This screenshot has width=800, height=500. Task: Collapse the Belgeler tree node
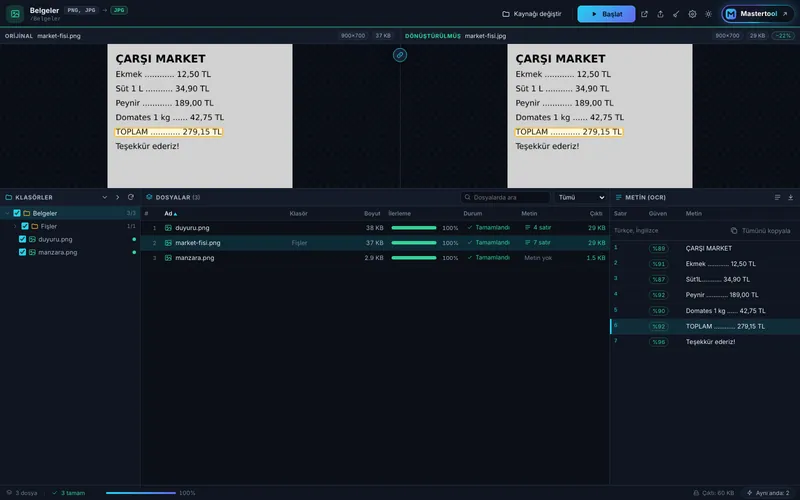[x=7, y=213]
